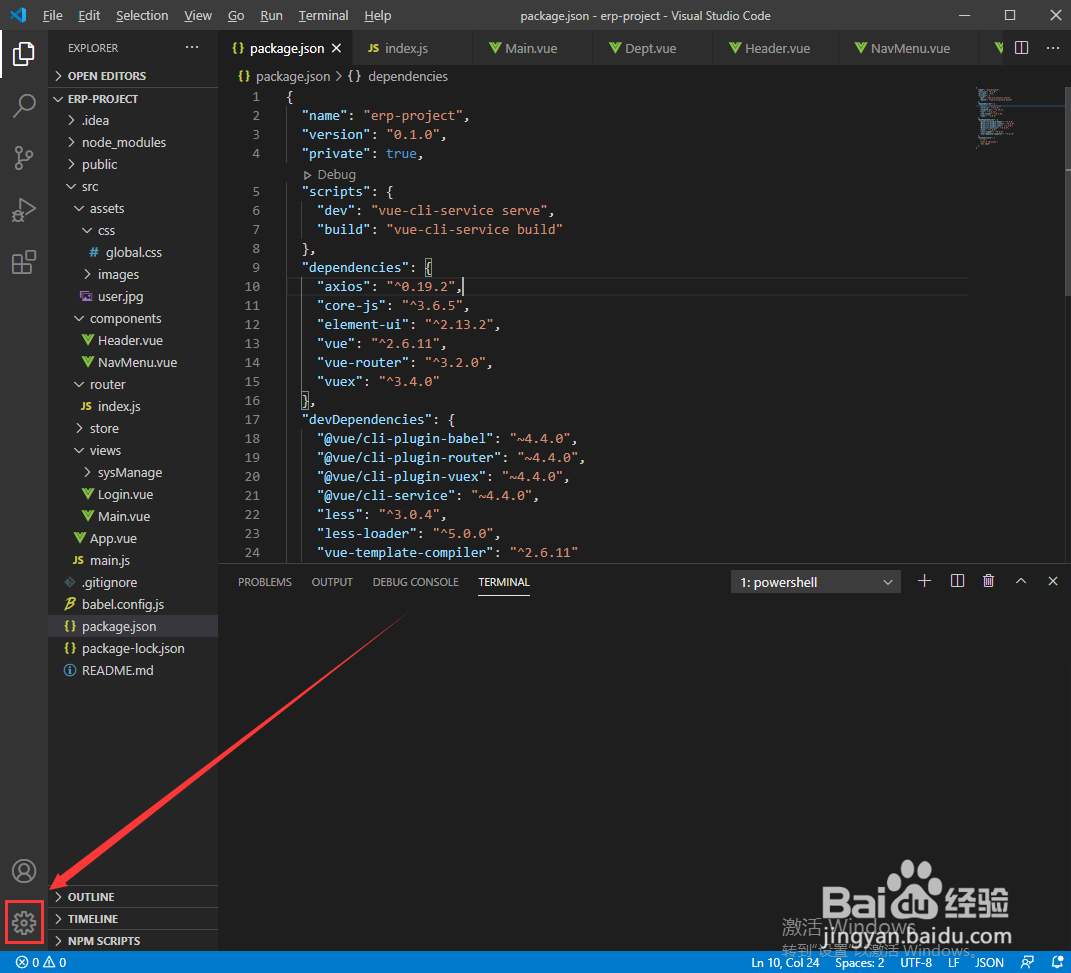Open the Explorer view in activity bar
This screenshot has height=973, width=1071.
pyautogui.click(x=24, y=54)
